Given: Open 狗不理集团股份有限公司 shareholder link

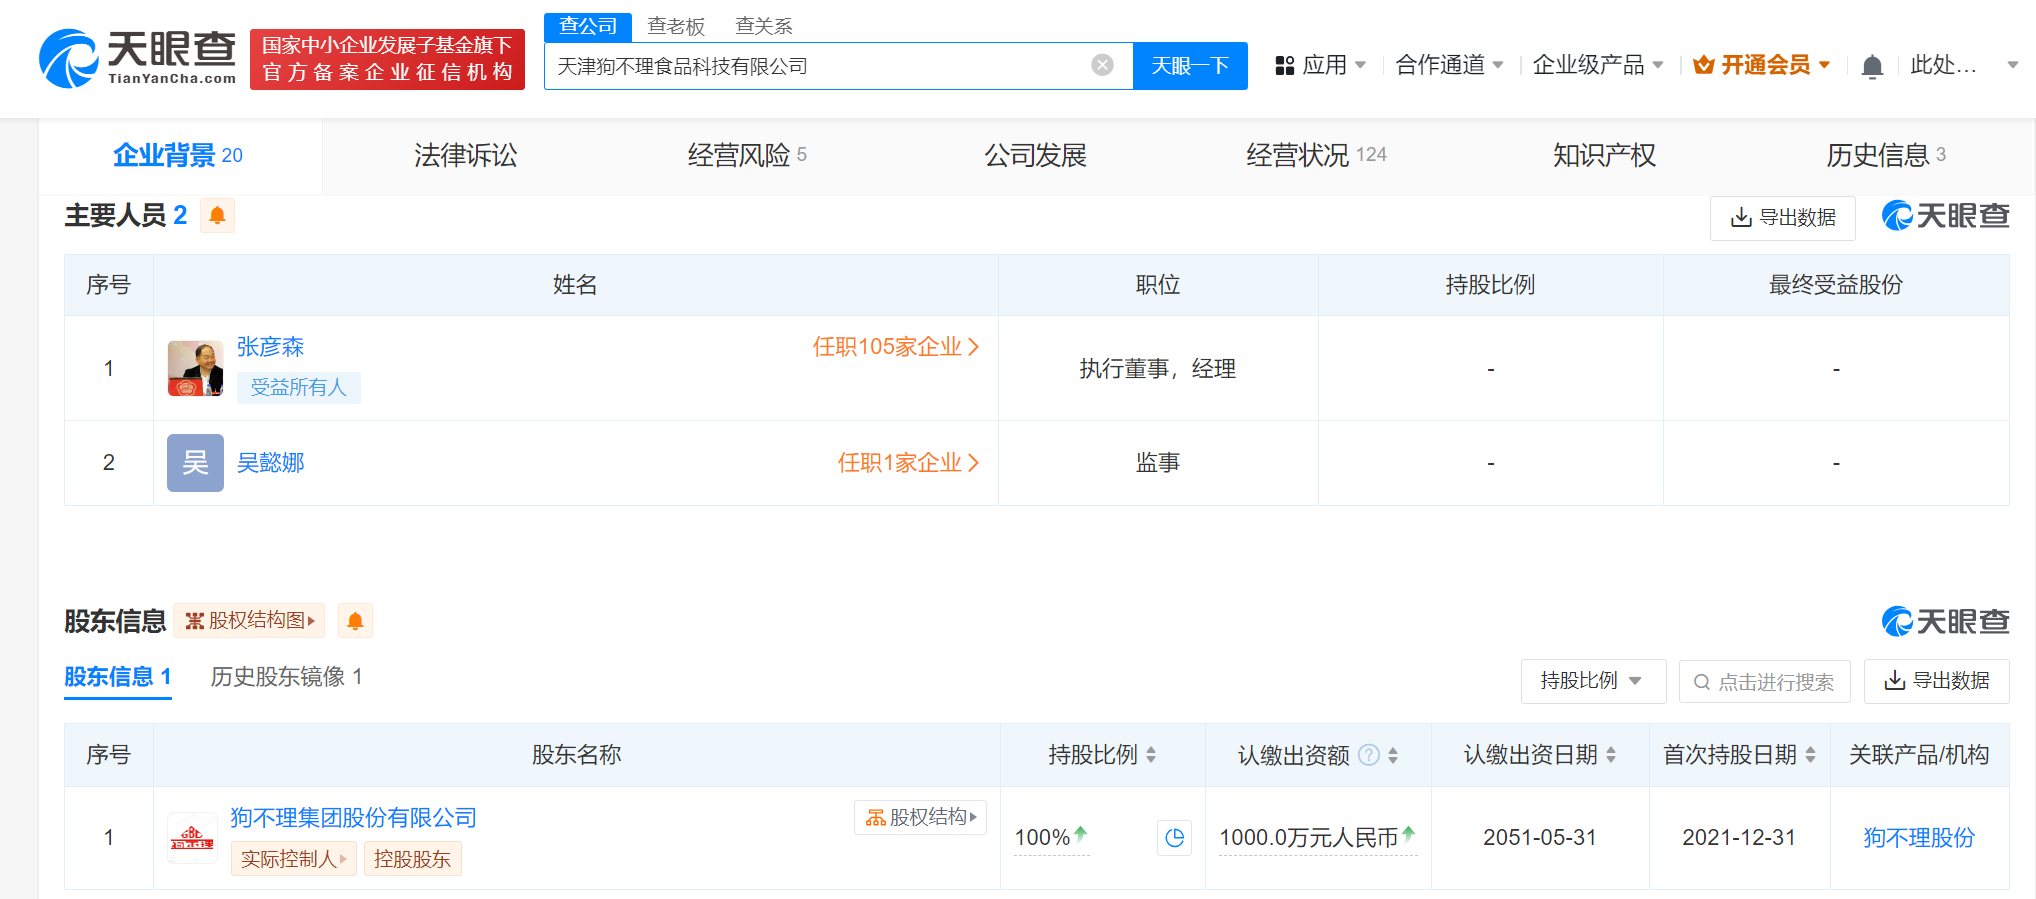Looking at the screenshot, I should pos(353,818).
